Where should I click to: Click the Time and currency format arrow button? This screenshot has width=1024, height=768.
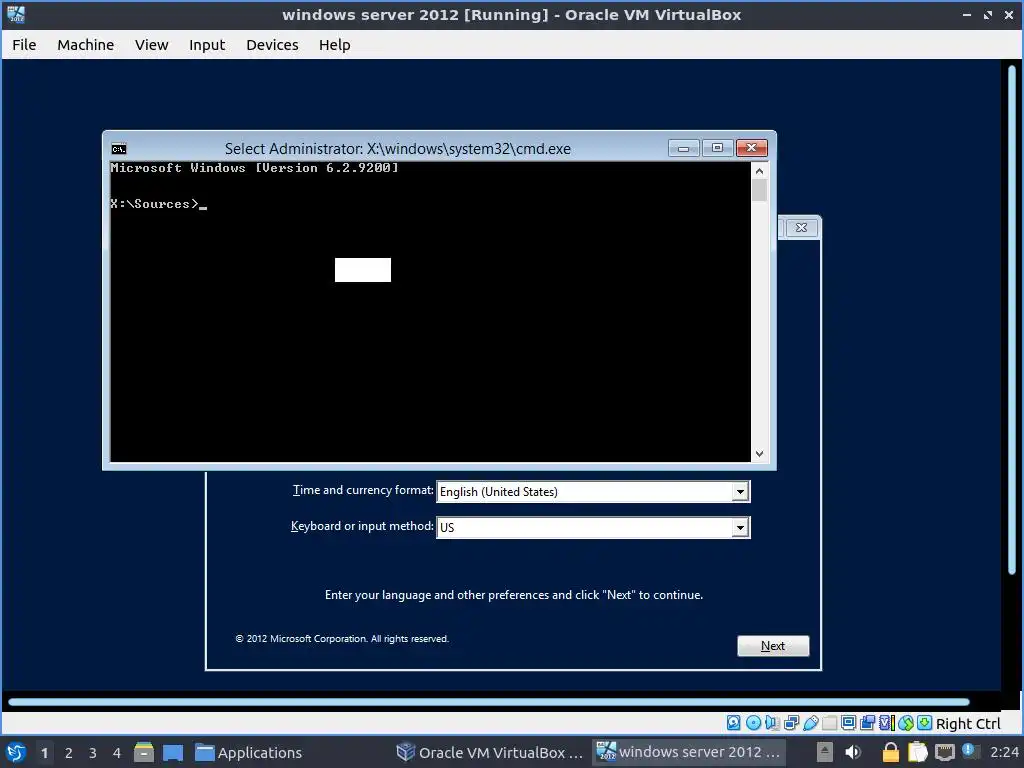pos(740,492)
